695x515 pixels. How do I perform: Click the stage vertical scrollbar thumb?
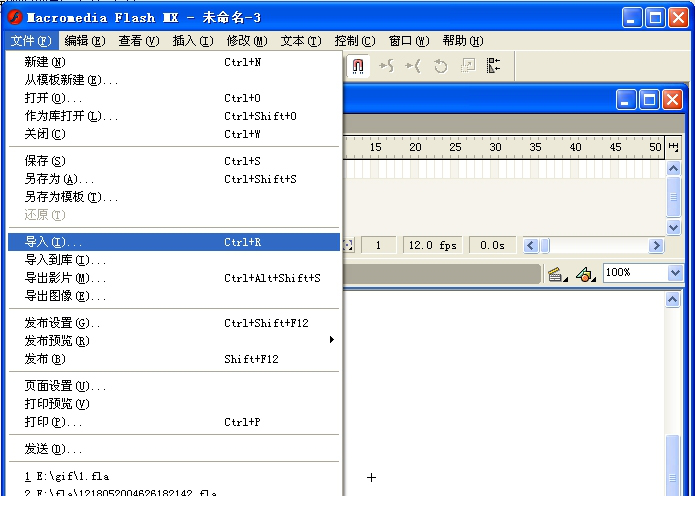673,465
